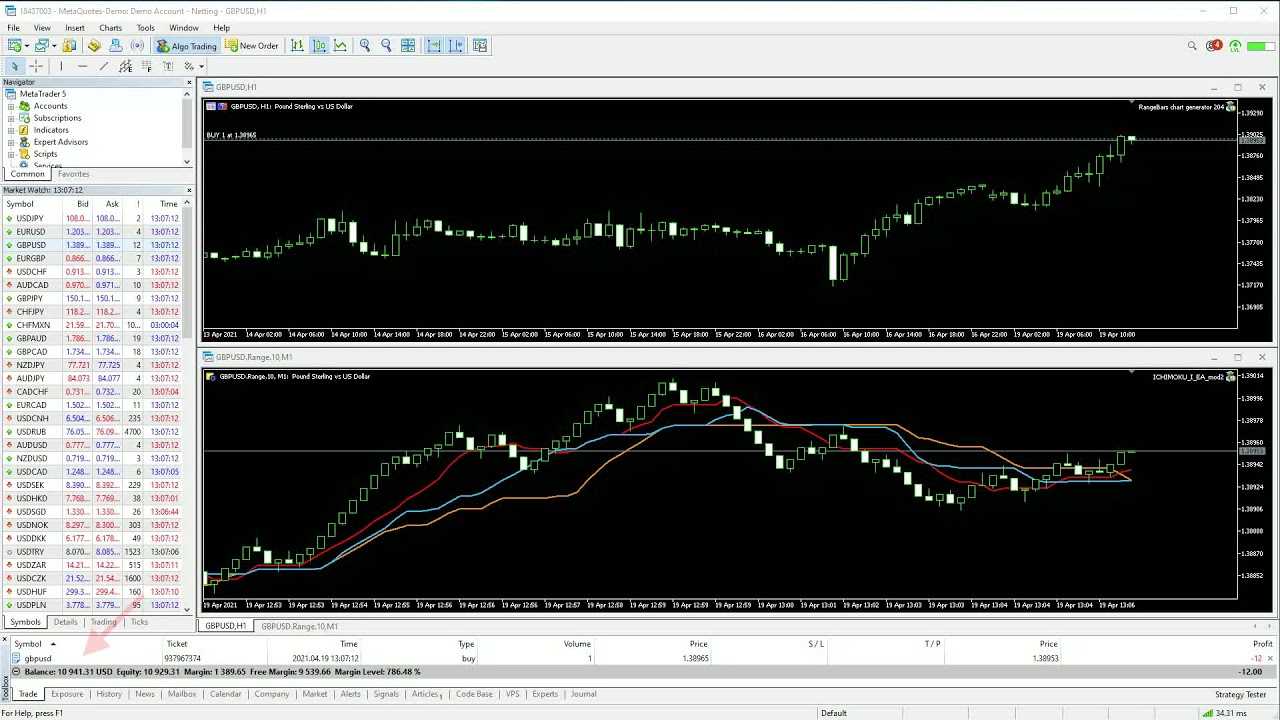This screenshot has height=720, width=1280.
Task: Collapse the Balance summary row toggle
Action: pos(16,672)
